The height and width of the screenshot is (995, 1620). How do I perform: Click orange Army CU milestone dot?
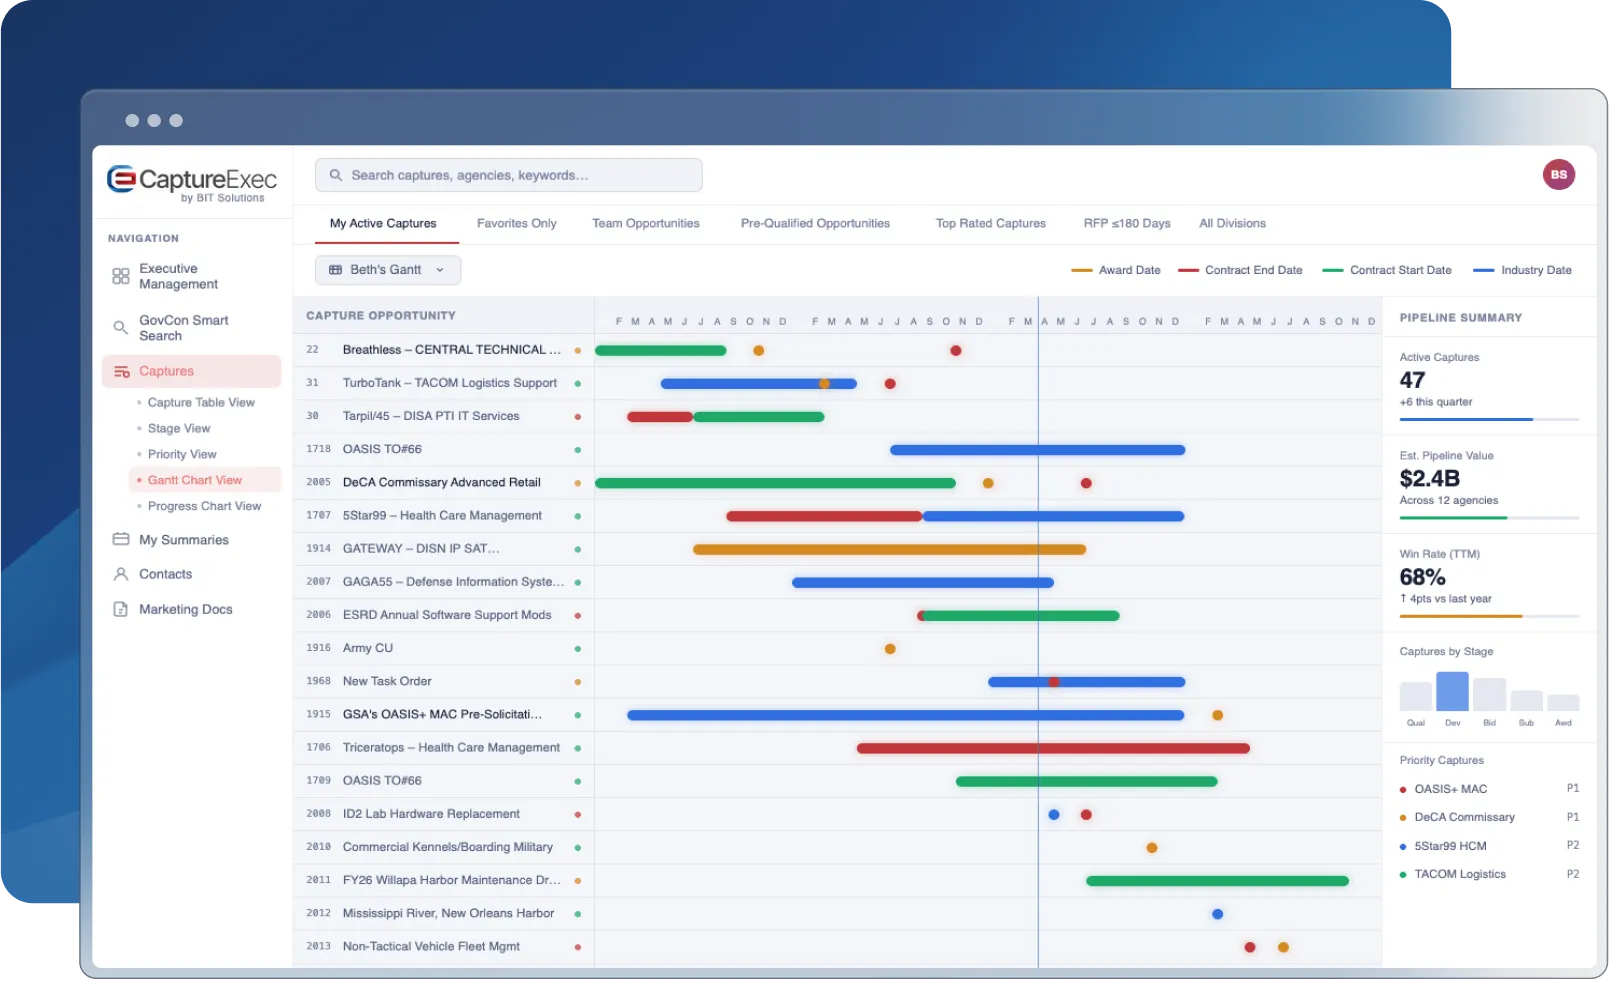tap(890, 650)
